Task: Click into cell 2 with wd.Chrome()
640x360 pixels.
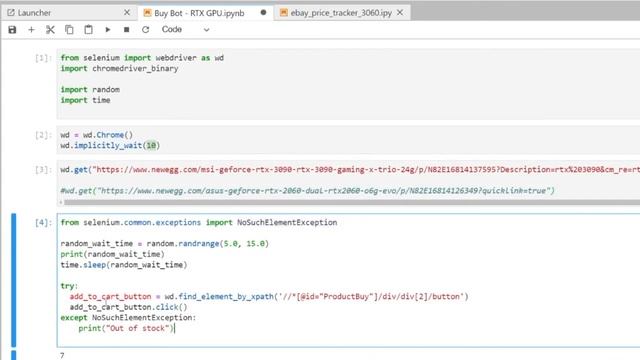Action: tap(348, 140)
